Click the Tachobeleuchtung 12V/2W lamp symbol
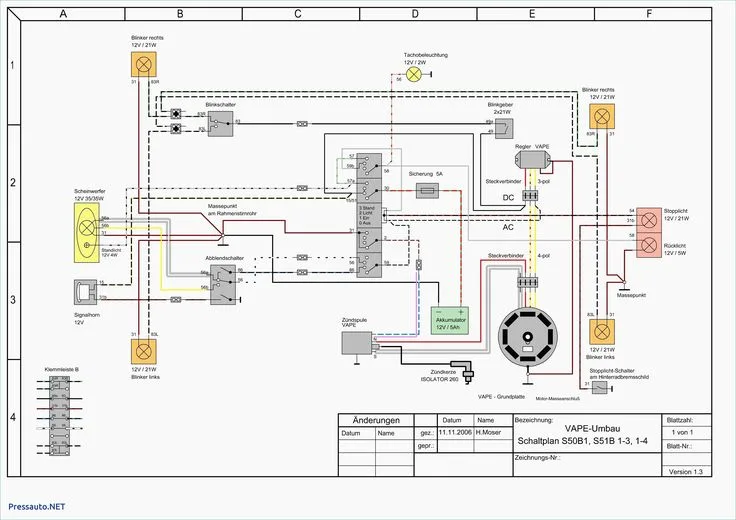The height and width of the screenshot is (520, 736). tap(414, 74)
